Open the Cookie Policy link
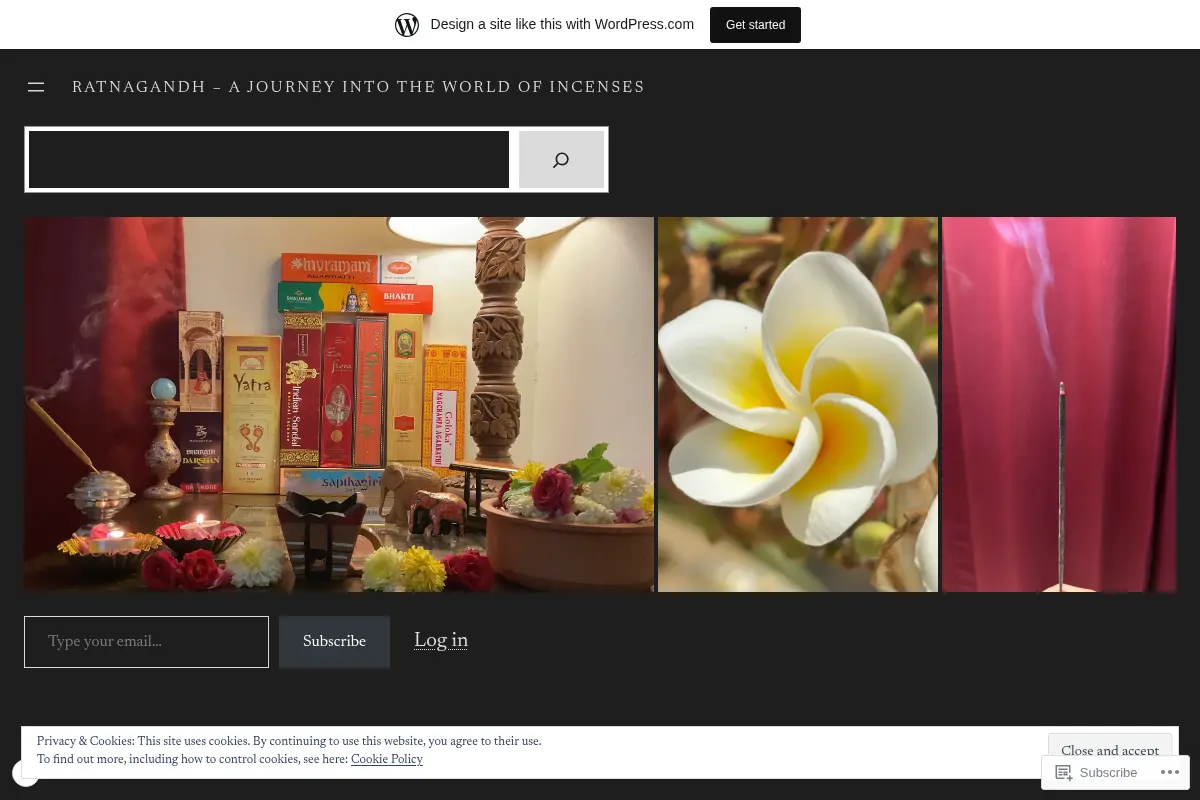Image resolution: width=1200 pixels, height=800 pixels. point(387,760)
